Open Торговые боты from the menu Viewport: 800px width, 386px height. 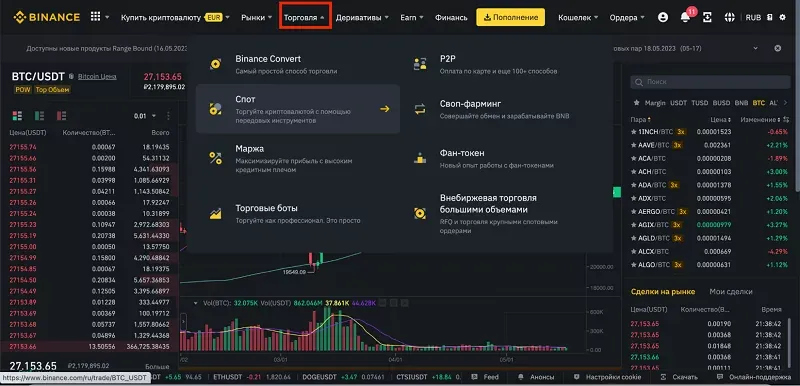click(x=298, y=214)
